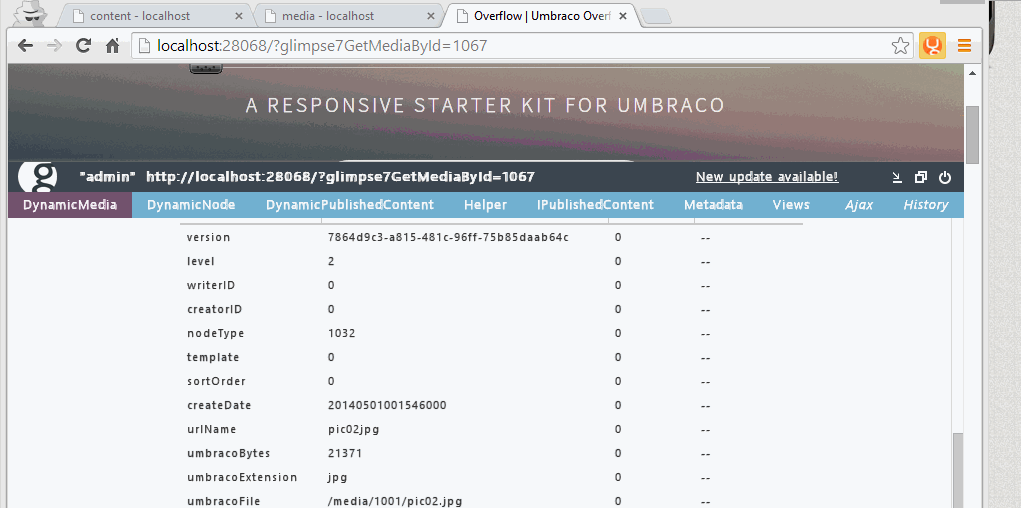
Task: Click the browser forward arrow
Action: click(x=54, y=46)
